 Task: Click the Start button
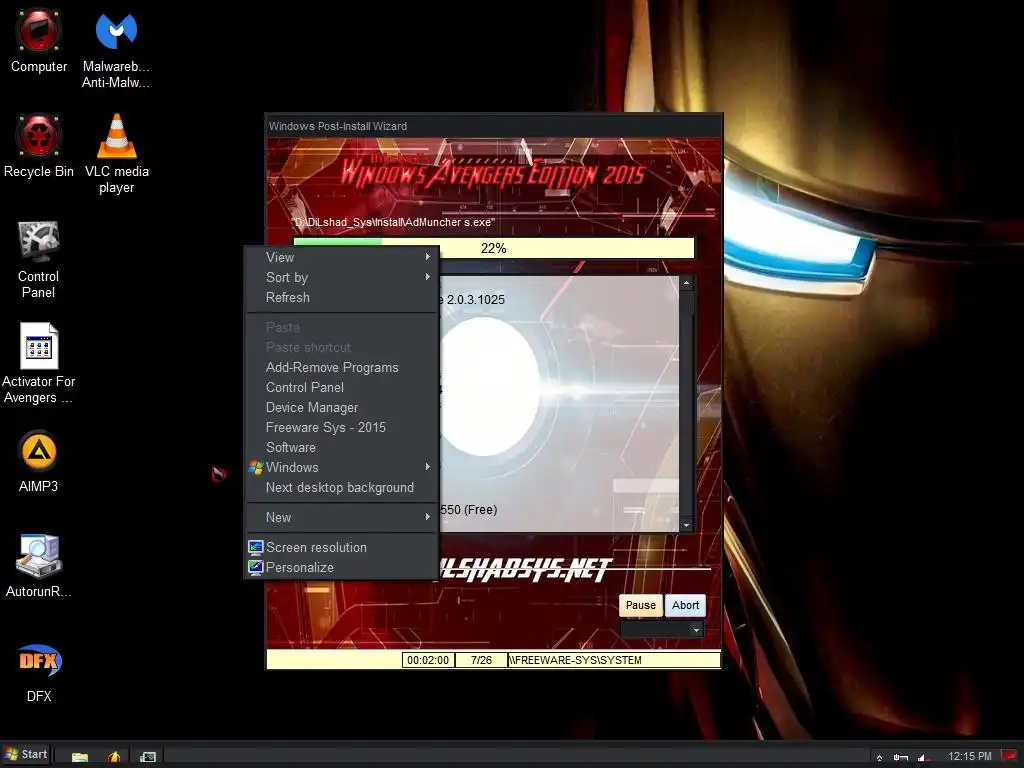(26, 754)
